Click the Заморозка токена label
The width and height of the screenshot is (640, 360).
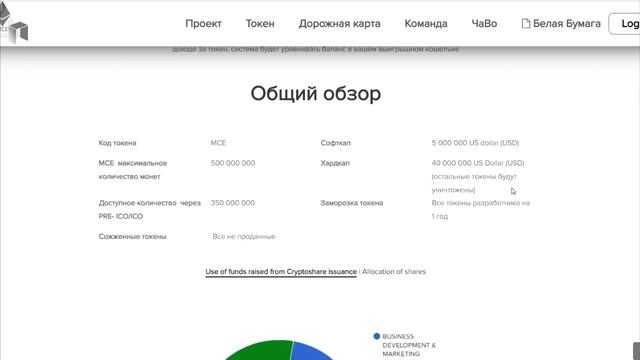click(x=351, y=203)
